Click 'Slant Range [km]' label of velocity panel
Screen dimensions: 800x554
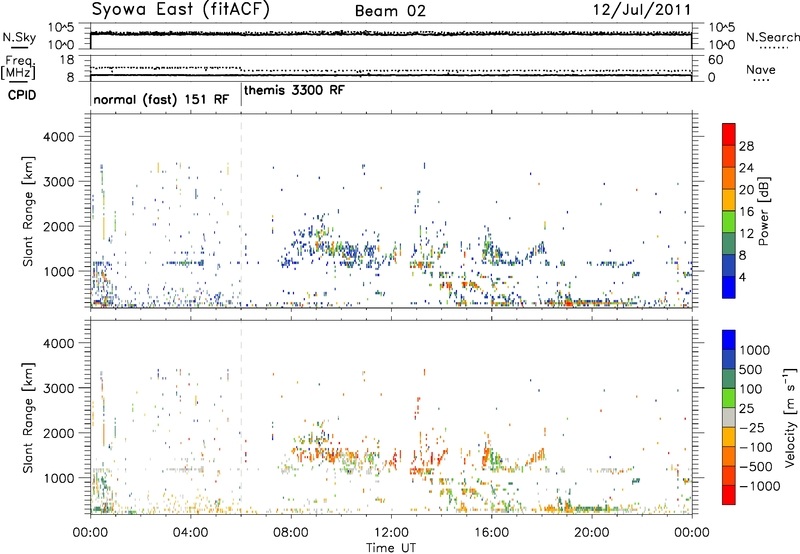tap(28, 418)
